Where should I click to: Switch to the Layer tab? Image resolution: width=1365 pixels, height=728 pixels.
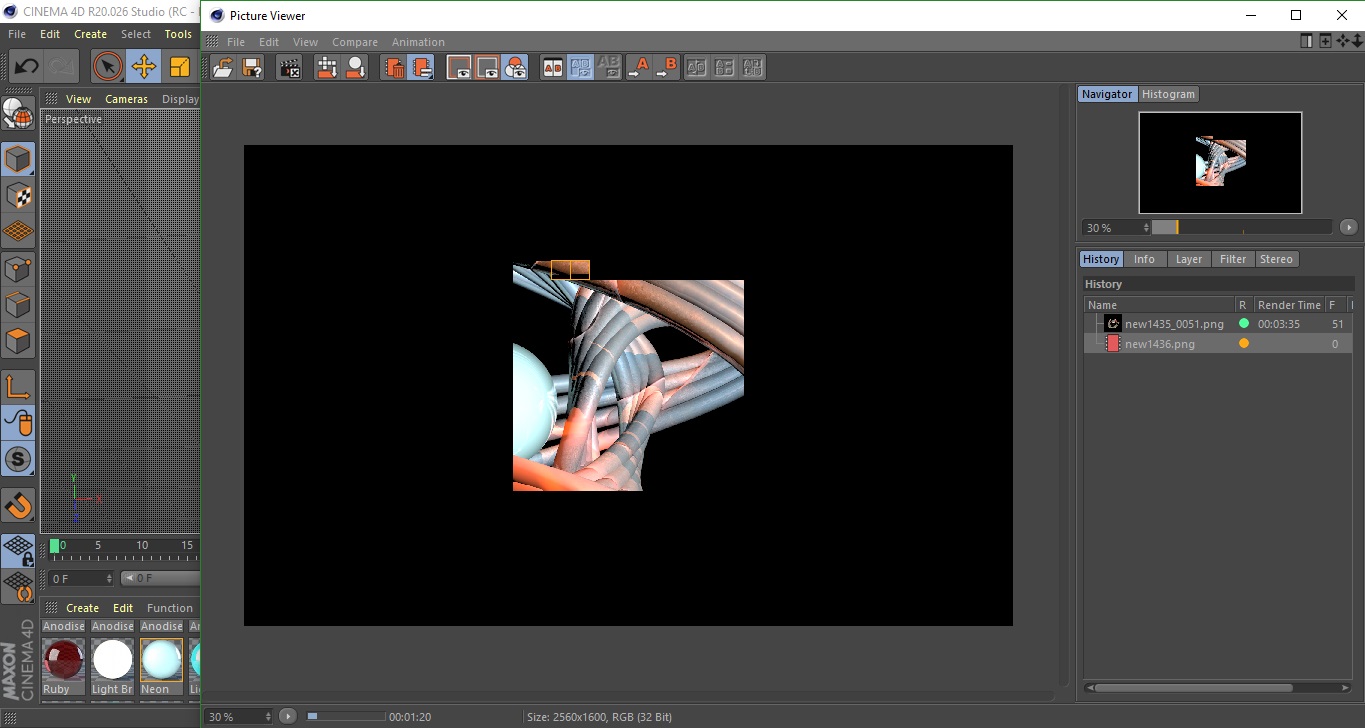(x=1188, y=259)
